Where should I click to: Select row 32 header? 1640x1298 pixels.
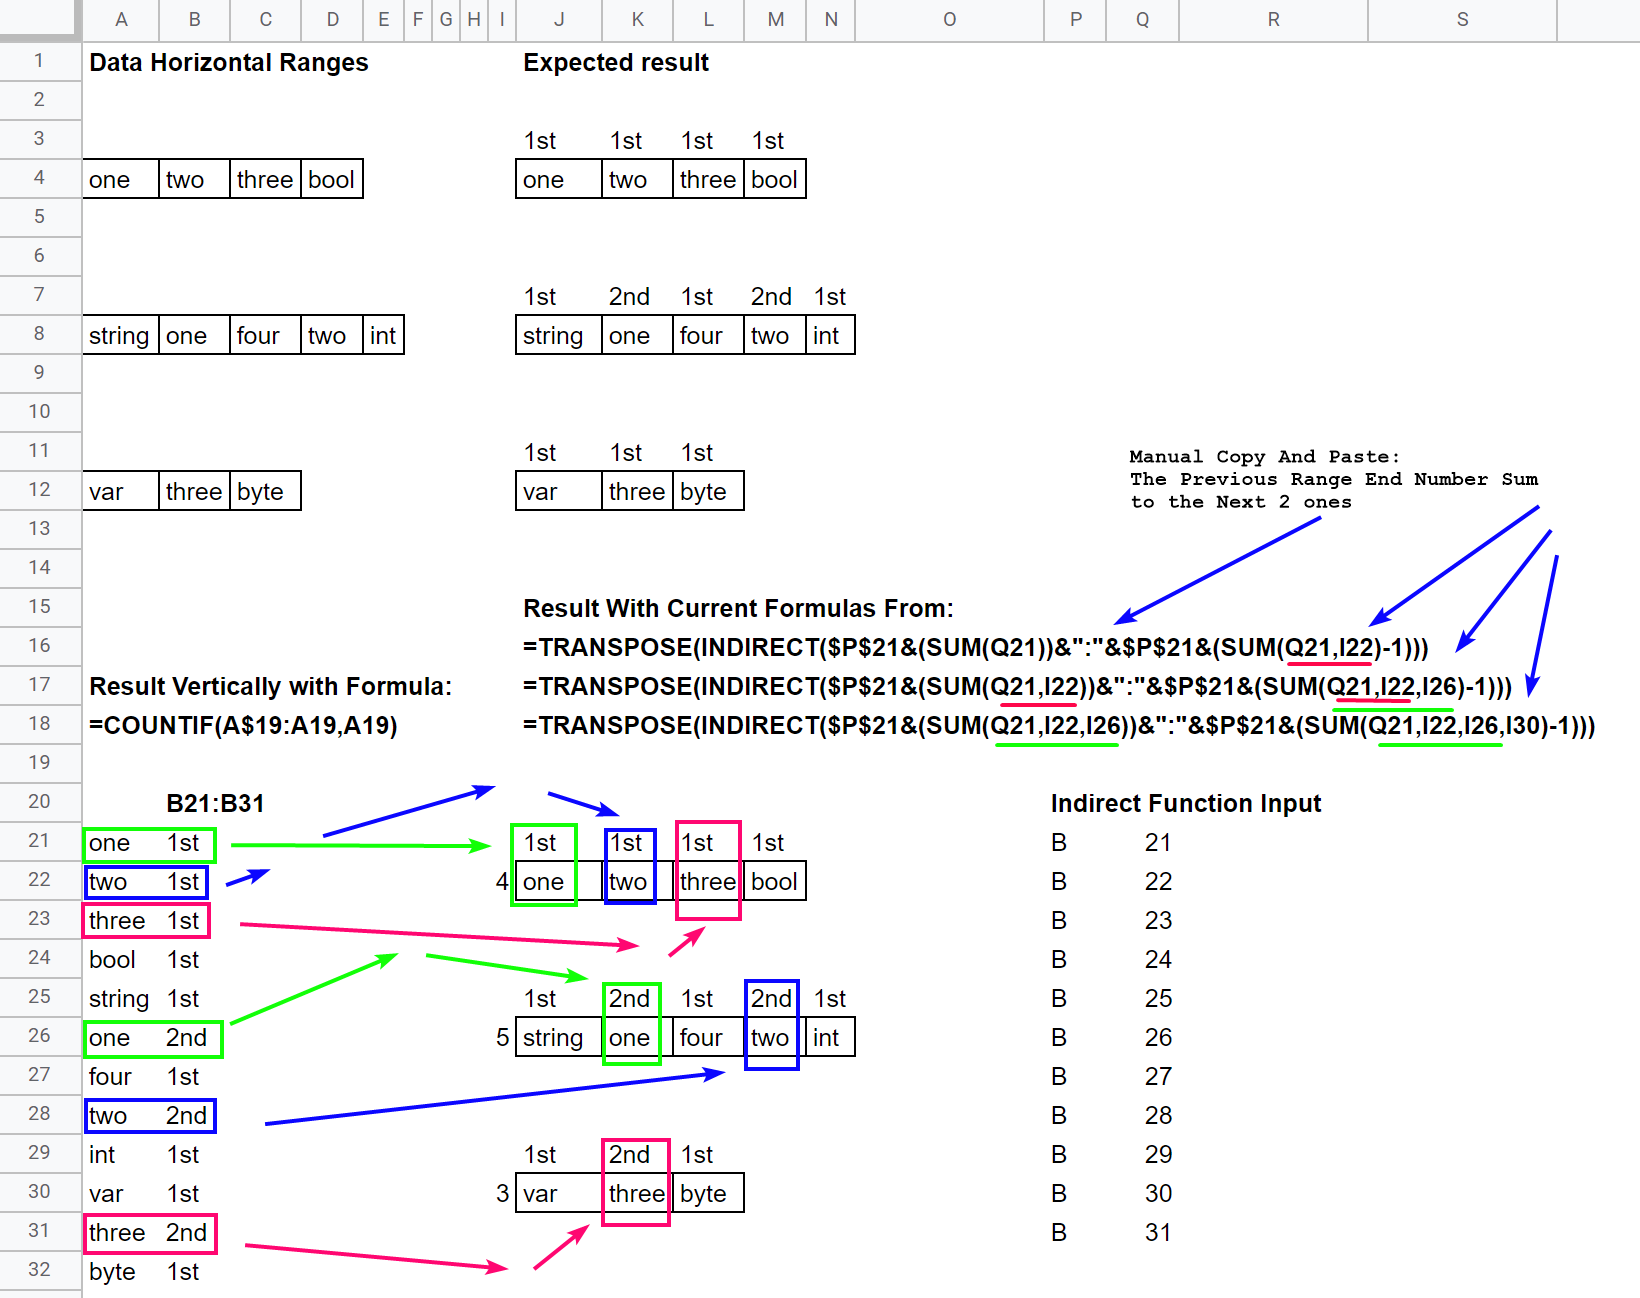pos(39,1270)
